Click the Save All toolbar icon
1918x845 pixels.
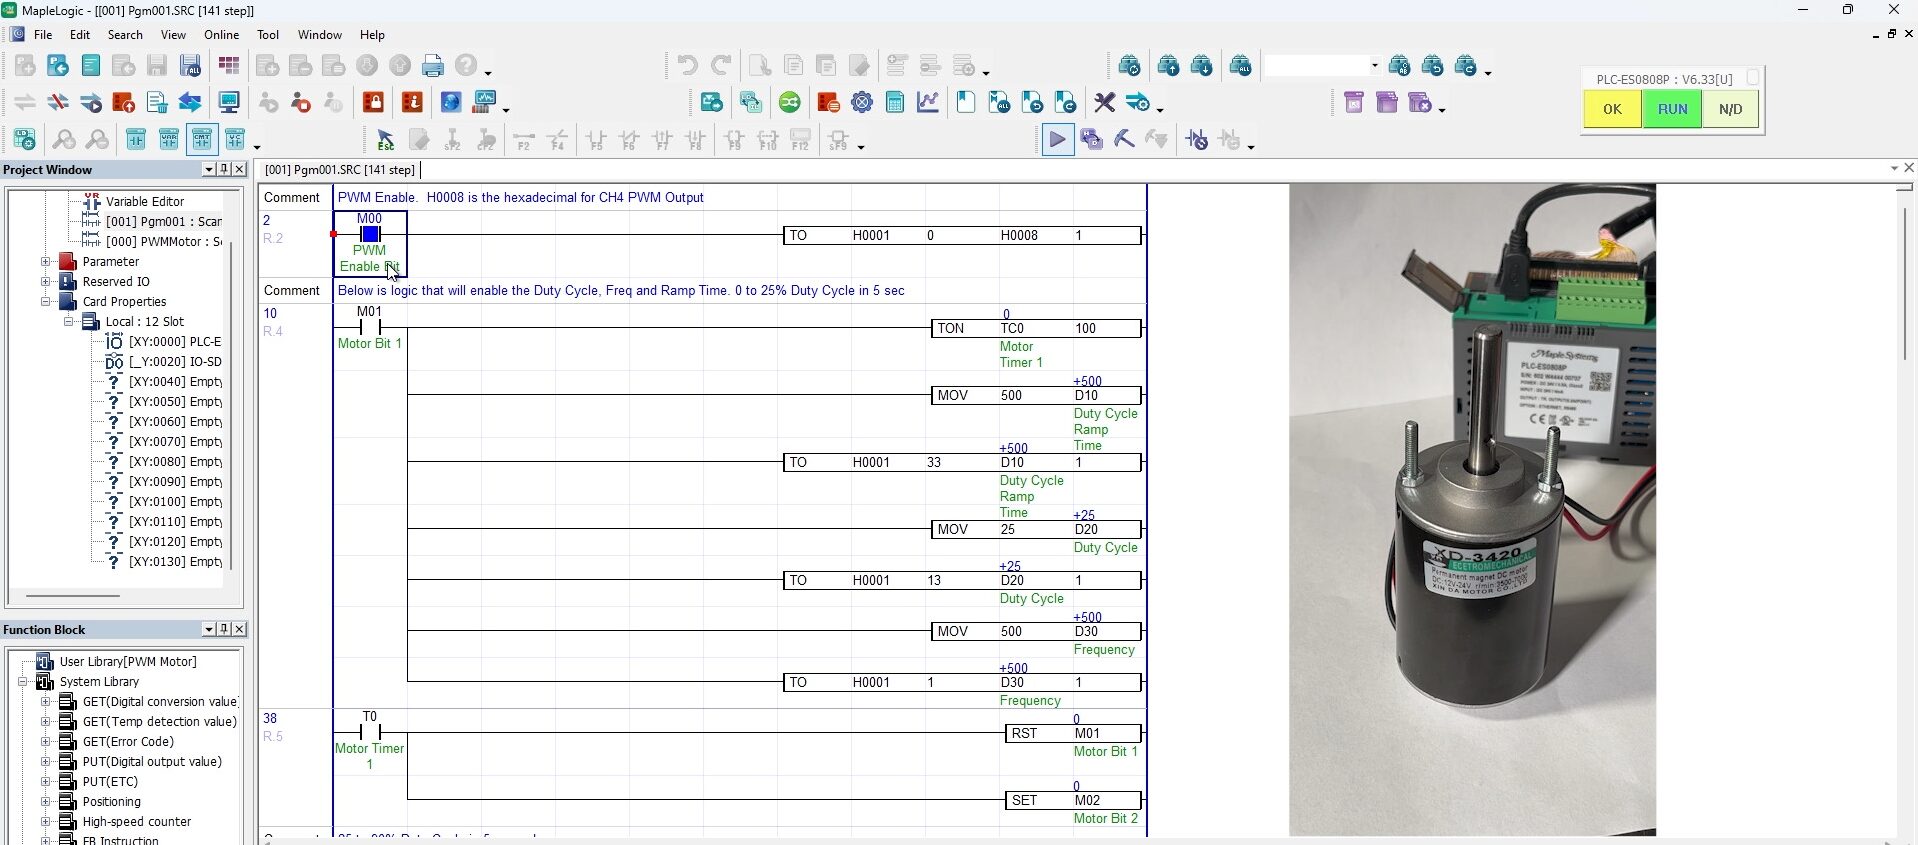[190, 66]
